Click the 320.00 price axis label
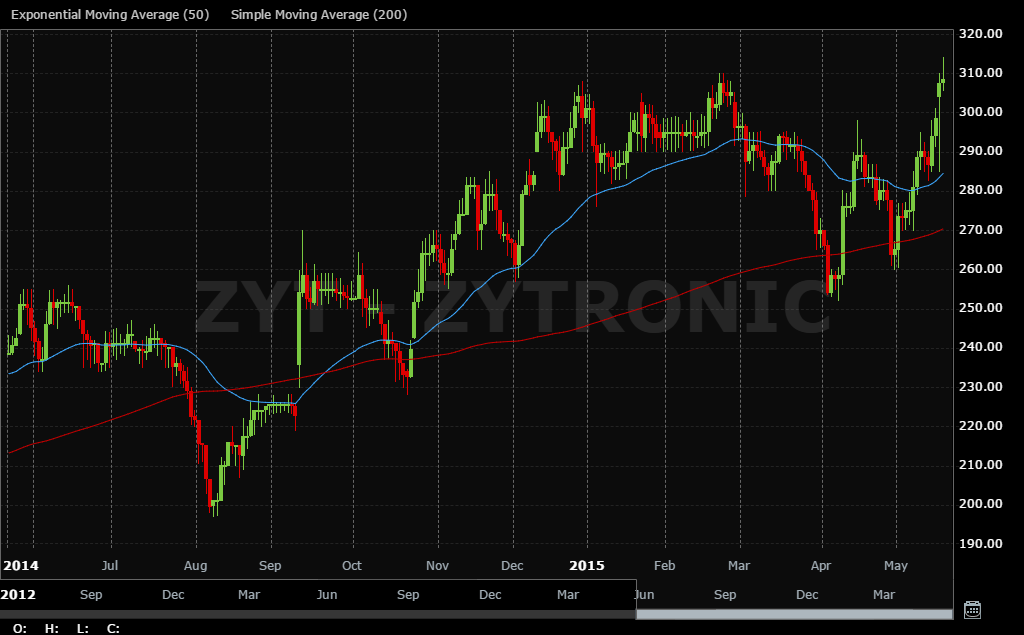 click(x=981, y=33)
